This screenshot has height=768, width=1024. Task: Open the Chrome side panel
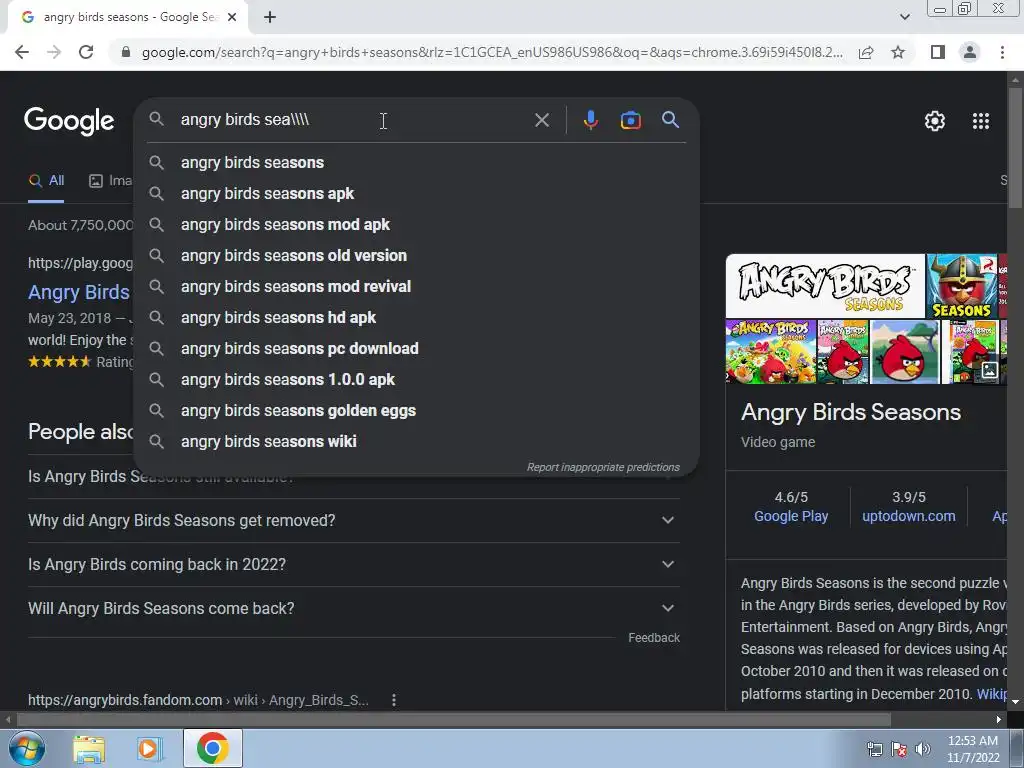[938, 52]
